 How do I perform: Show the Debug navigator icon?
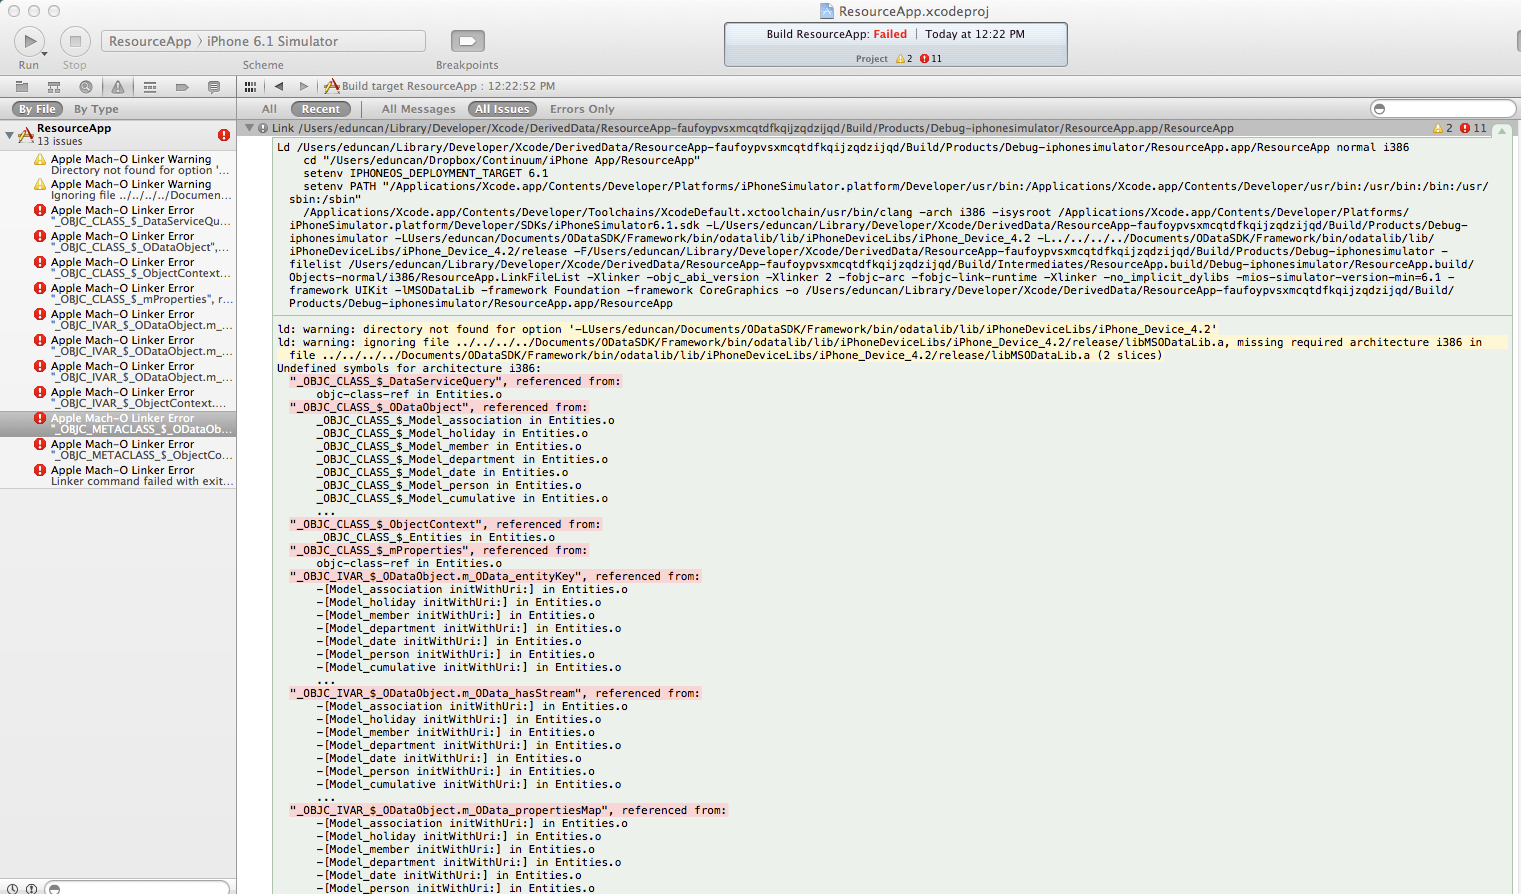[x=150, y=87]
